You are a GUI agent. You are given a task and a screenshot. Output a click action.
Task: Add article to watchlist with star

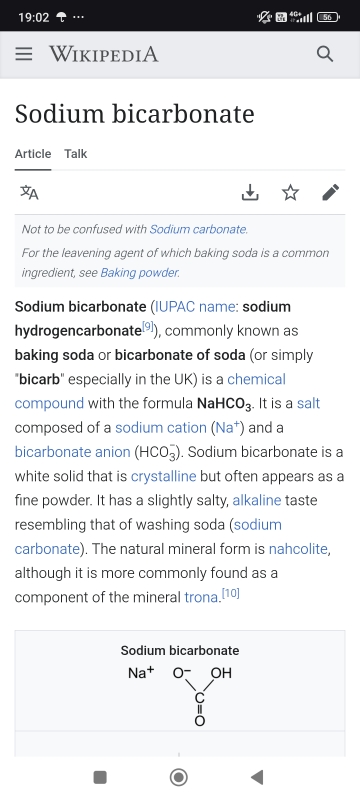(x=290, y=193)
